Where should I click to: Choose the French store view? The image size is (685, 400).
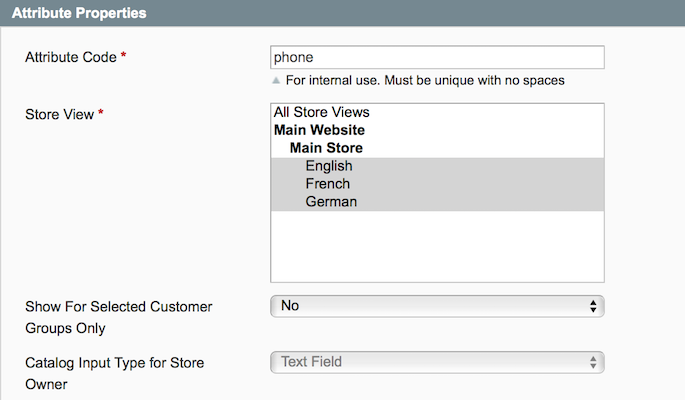click(x=328, y=184)
